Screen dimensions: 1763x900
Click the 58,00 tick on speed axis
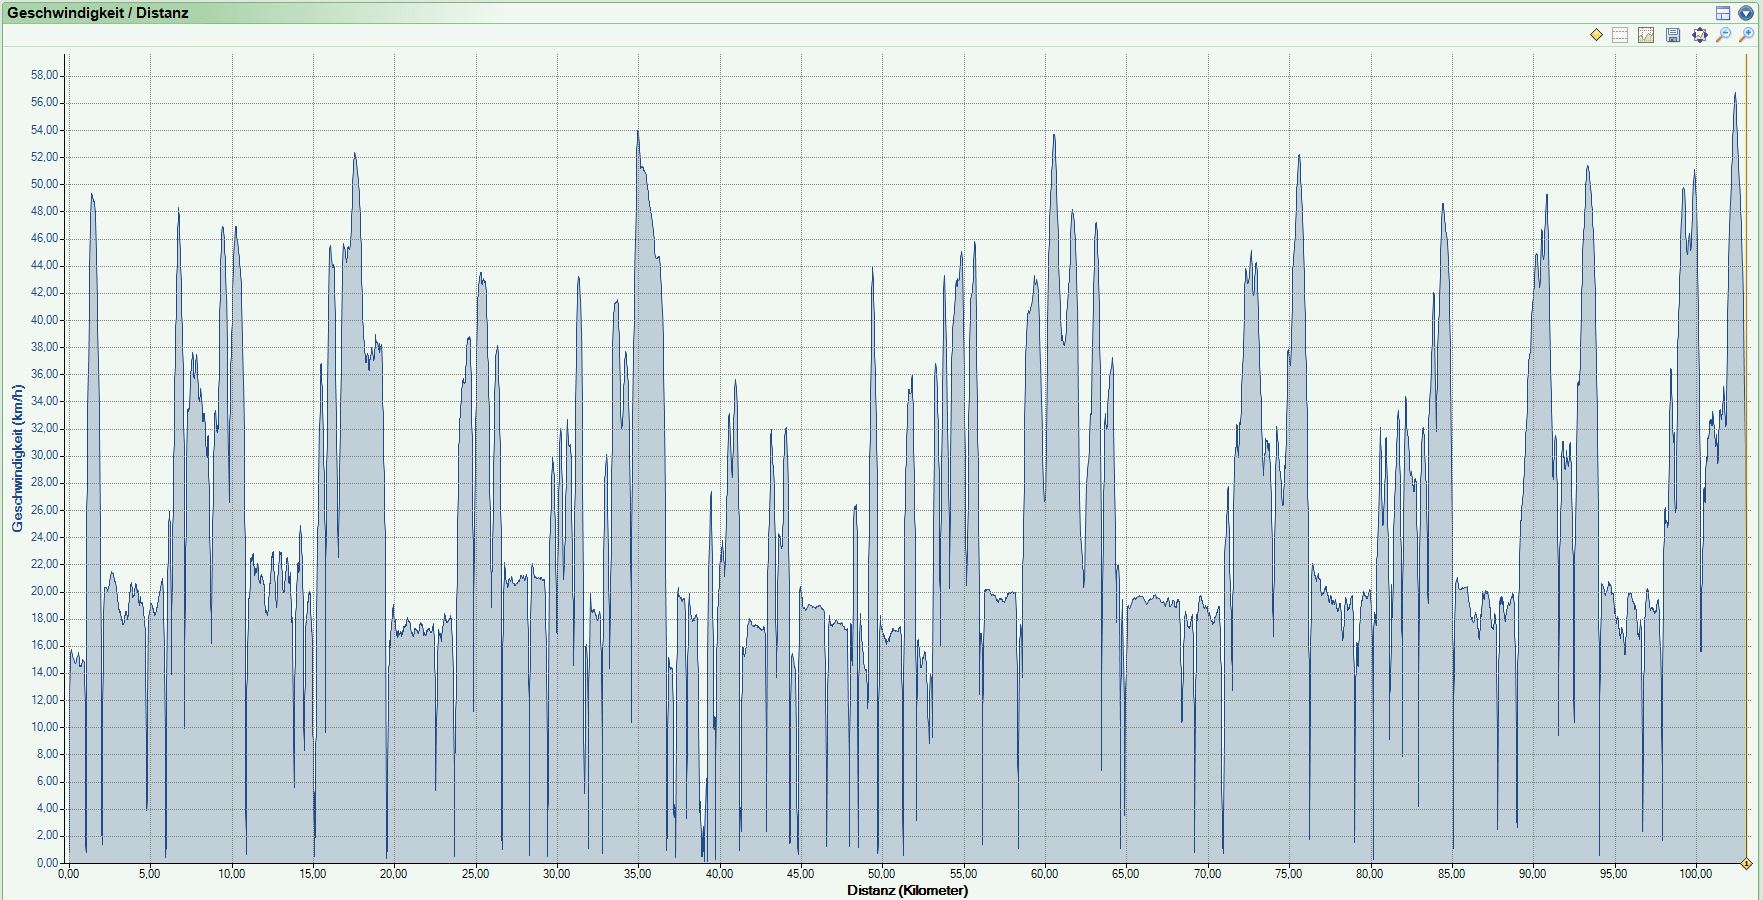[x=44, y=75]
